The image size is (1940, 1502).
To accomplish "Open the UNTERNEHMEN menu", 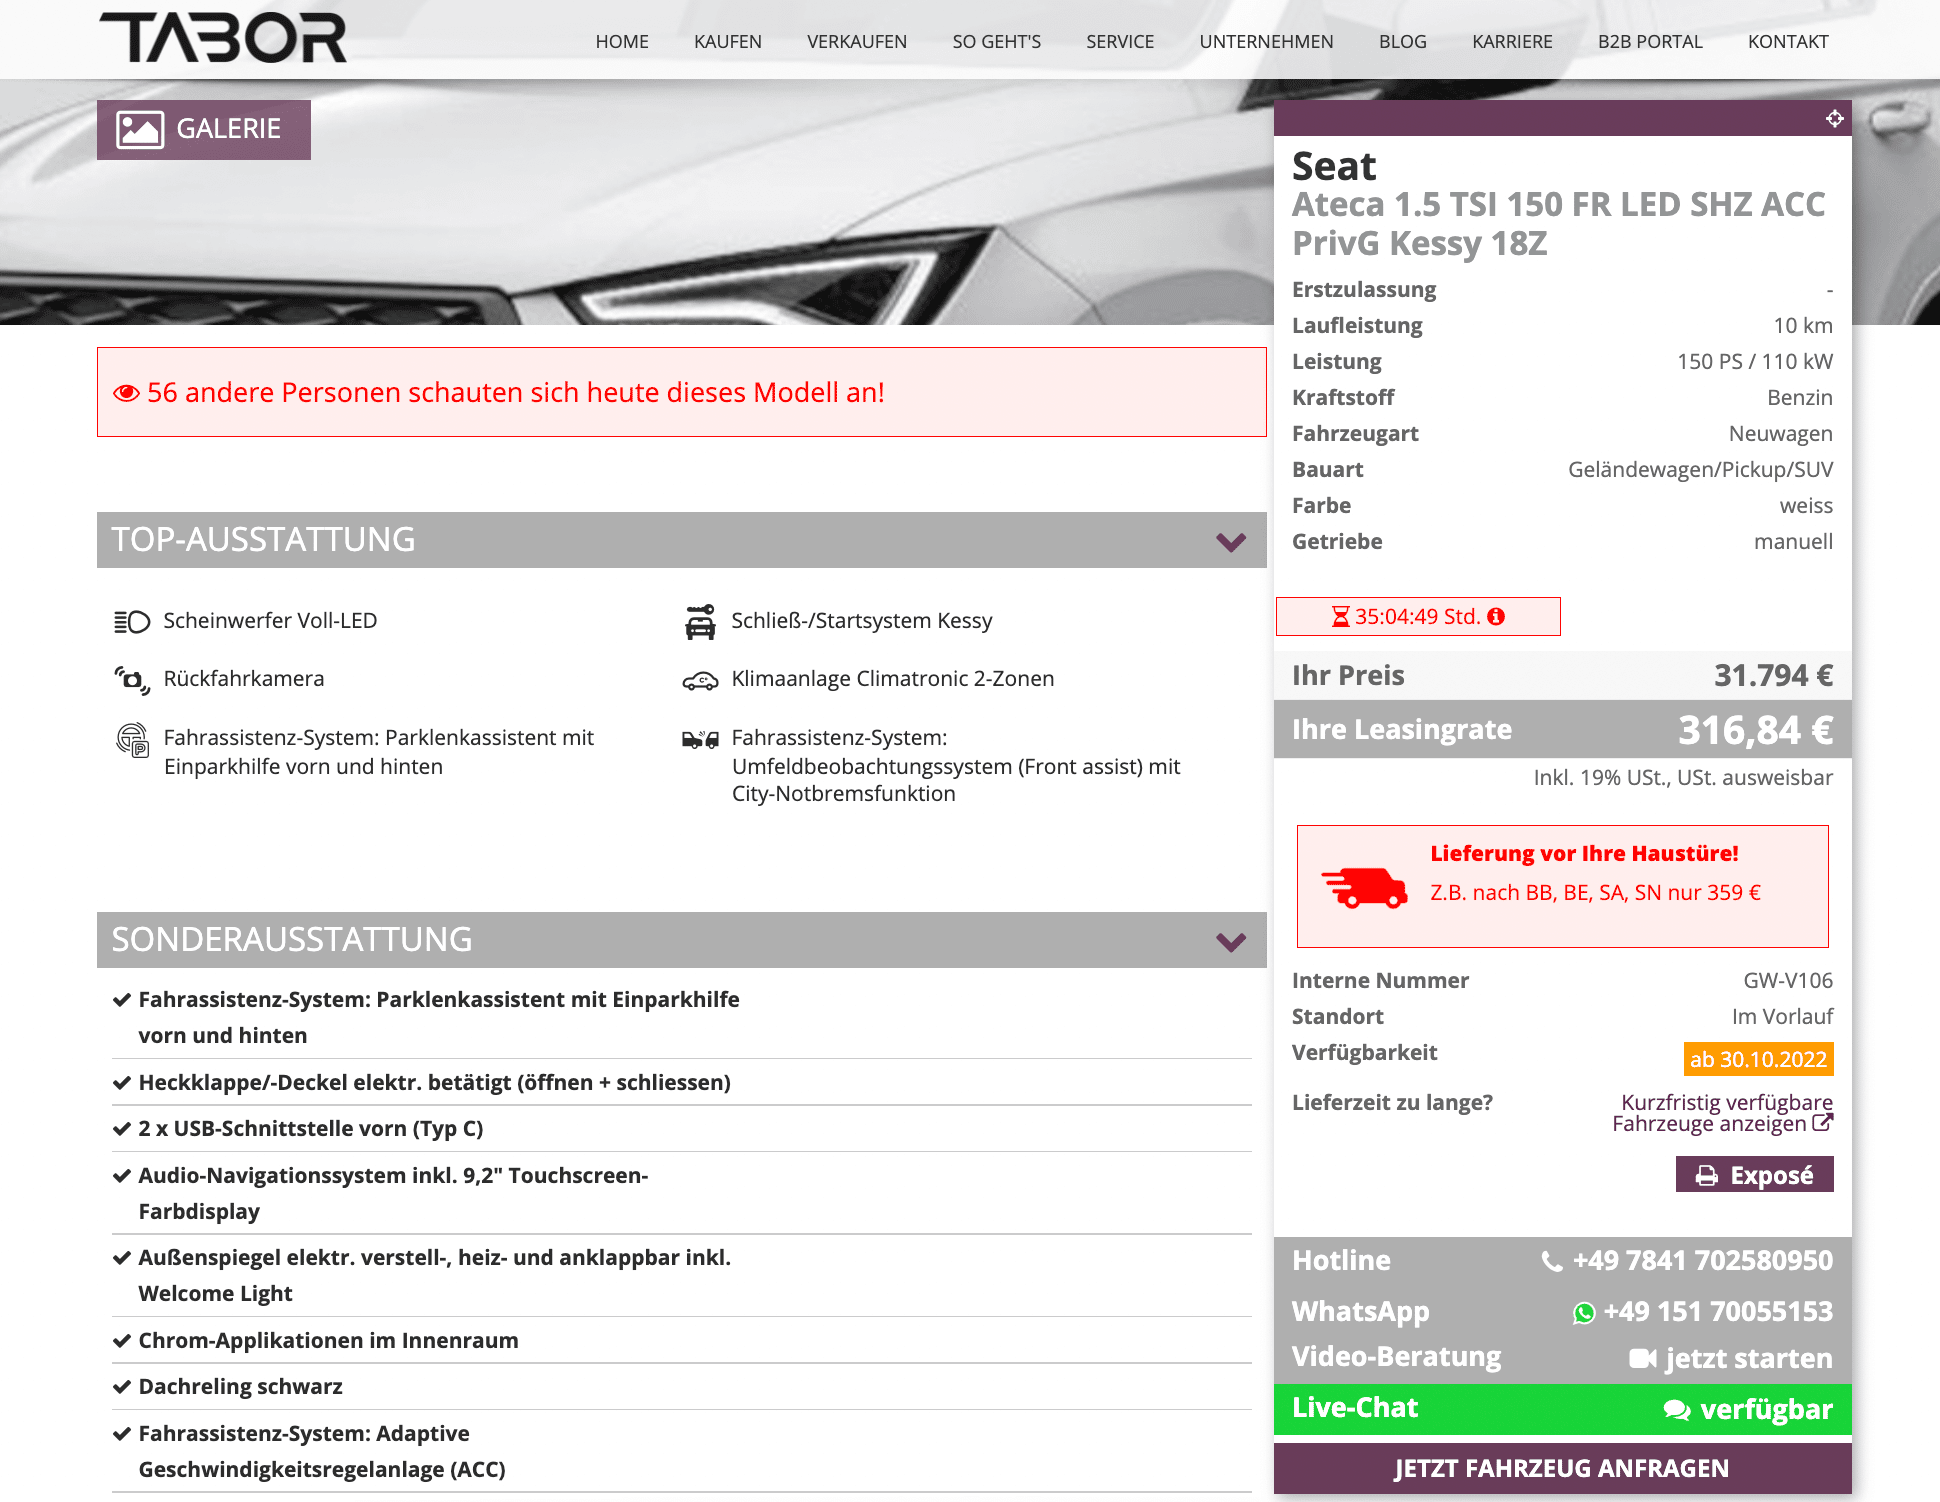I will 1266,42.
